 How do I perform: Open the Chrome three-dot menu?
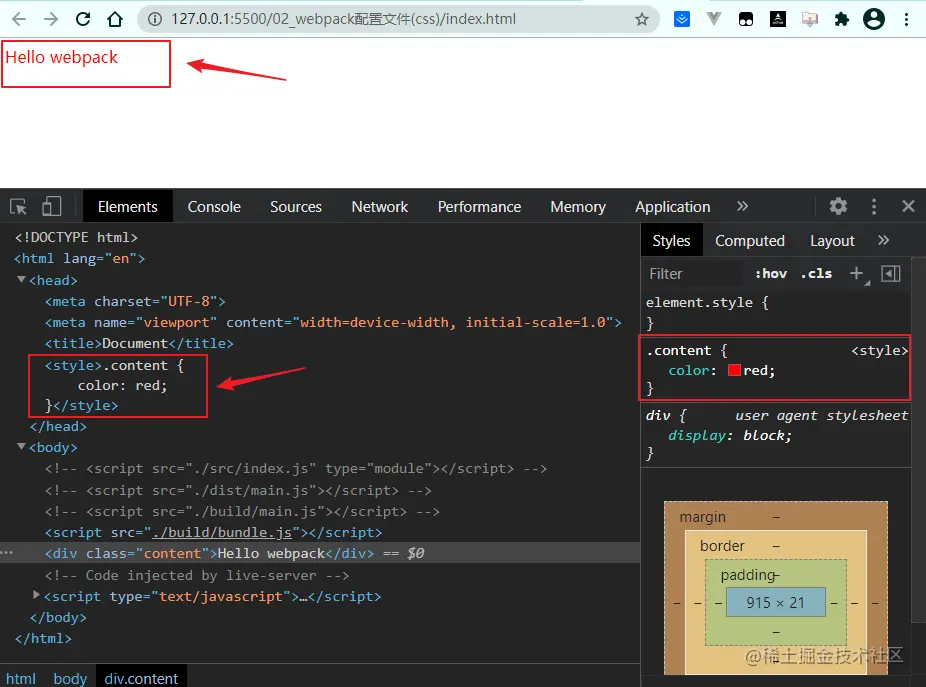906,19
